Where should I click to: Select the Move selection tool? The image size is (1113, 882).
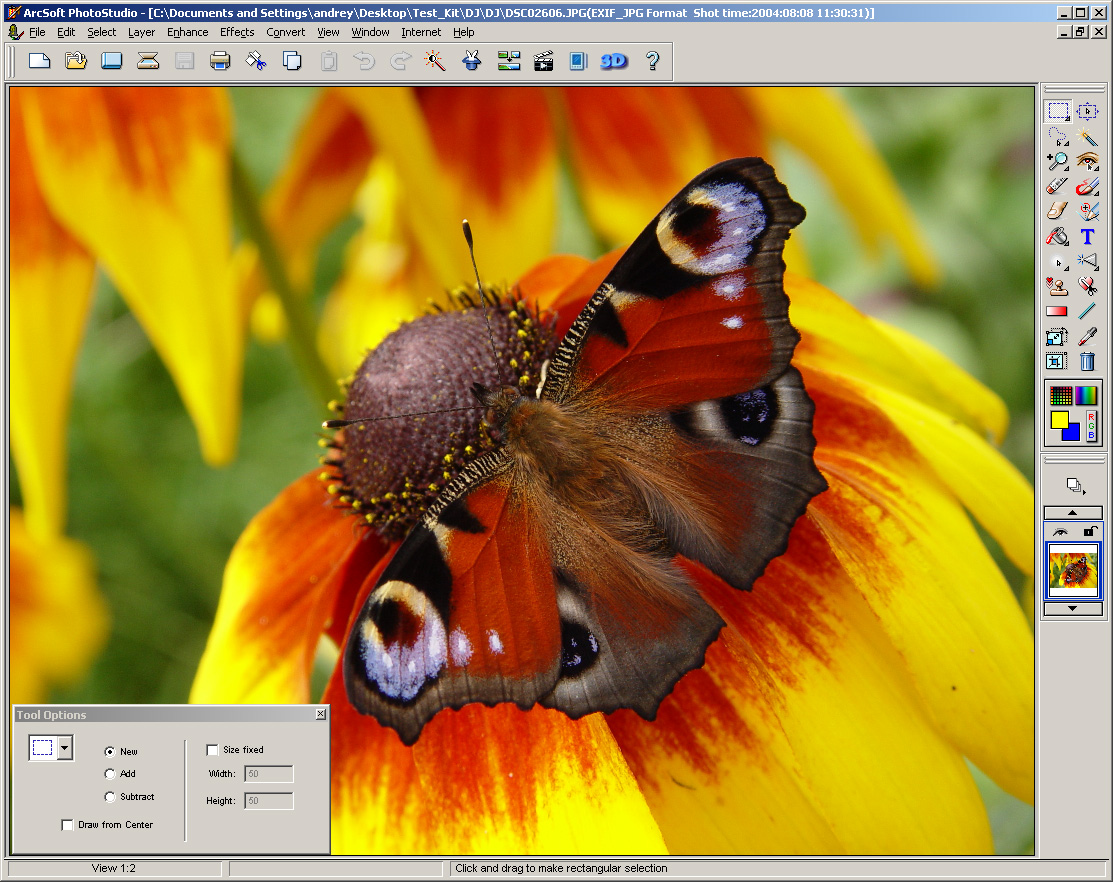[1087, 111]
